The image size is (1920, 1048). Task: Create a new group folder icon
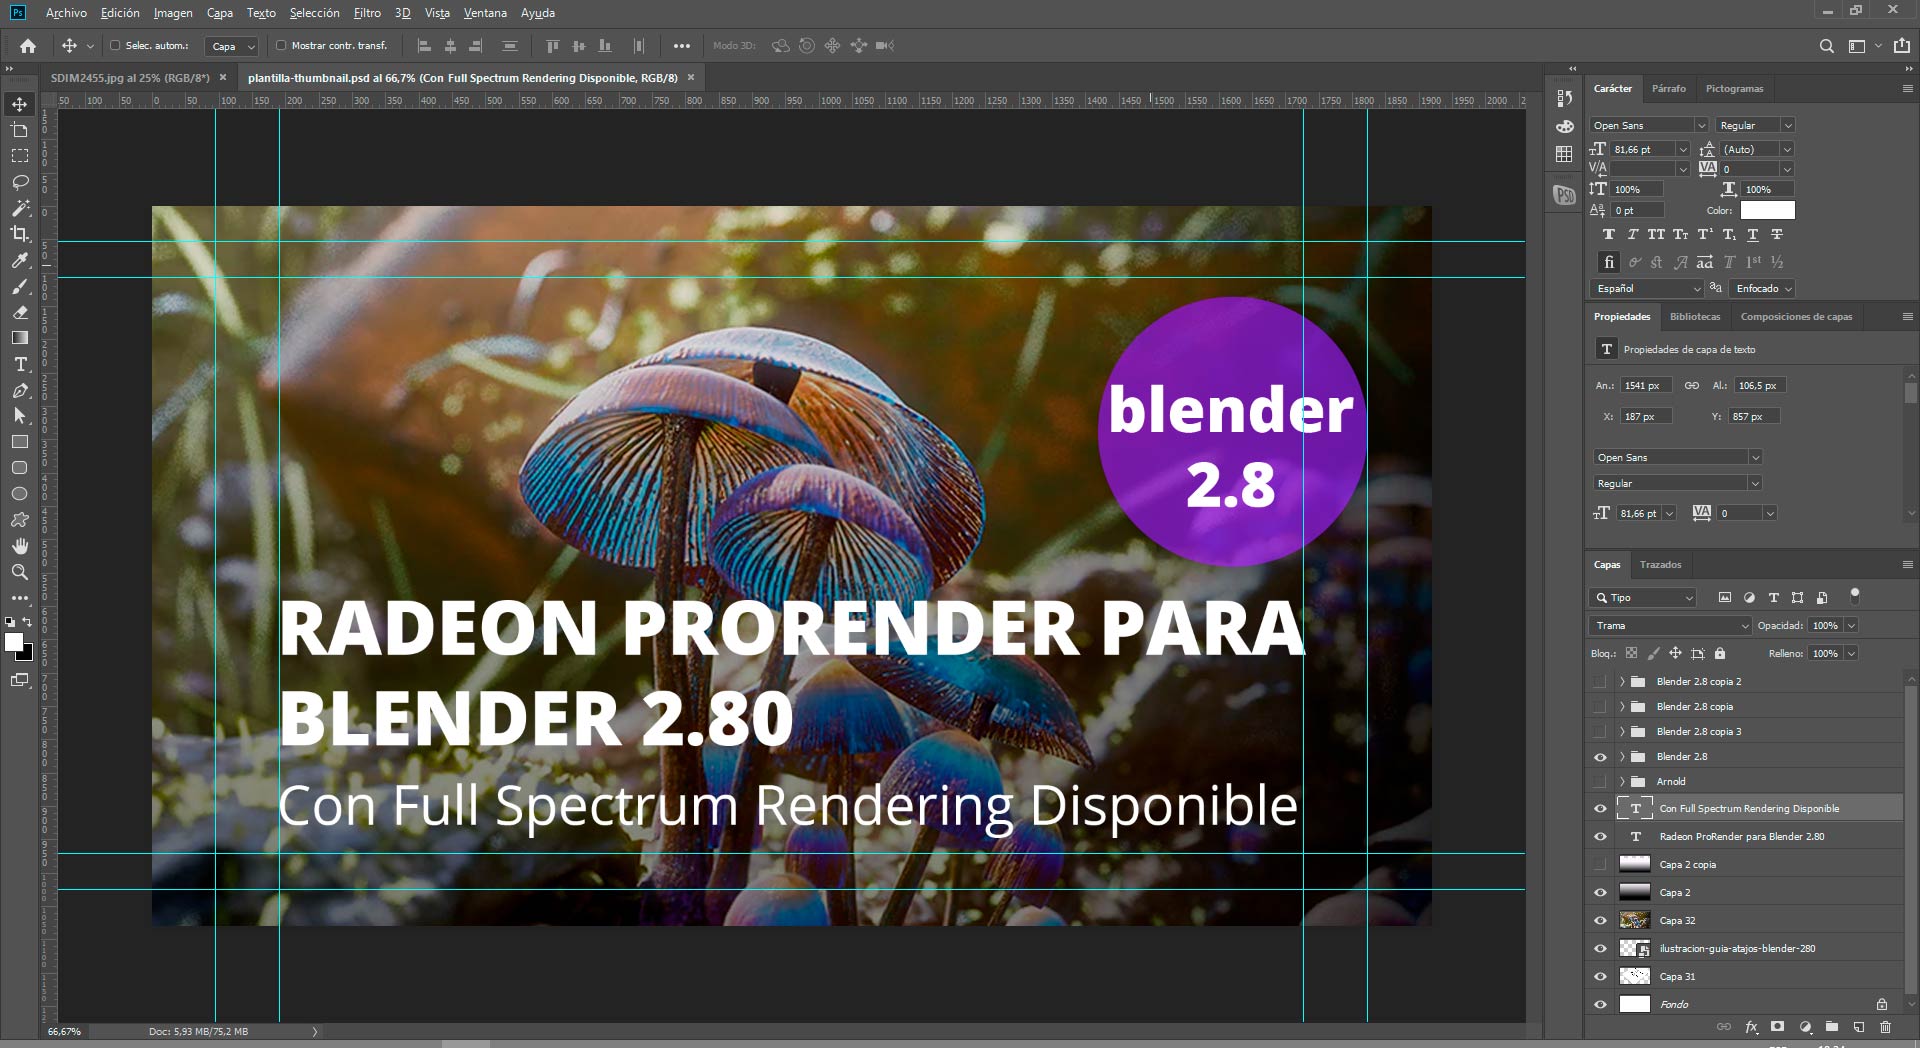(x=1831, y=1027)
